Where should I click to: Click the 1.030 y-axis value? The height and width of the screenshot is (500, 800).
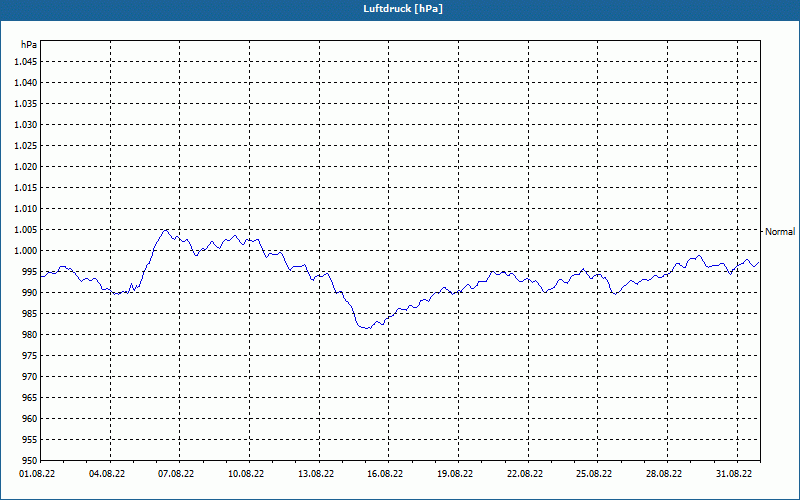[x=26, y=124]
